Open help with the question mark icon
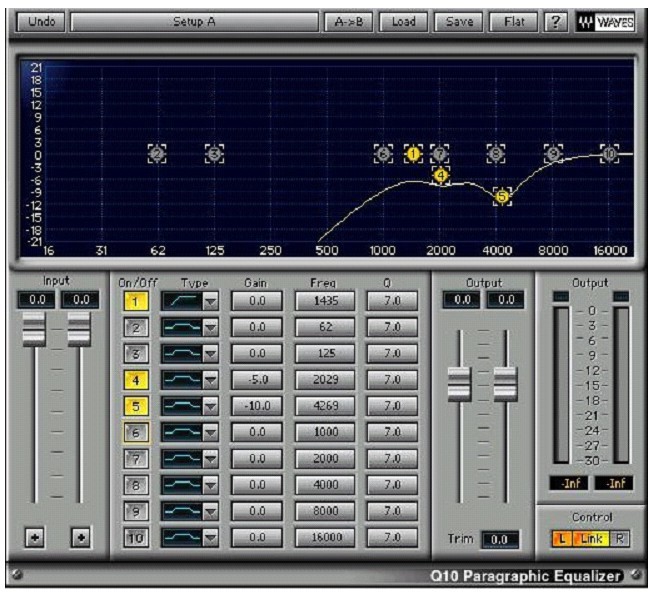The width and height of the screenshot is (650, 594). (557, 22)
